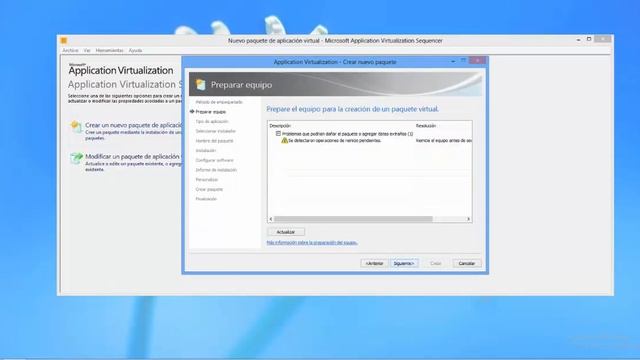Select the 'Crear paquete' wizard step

(x=209, y=189)
